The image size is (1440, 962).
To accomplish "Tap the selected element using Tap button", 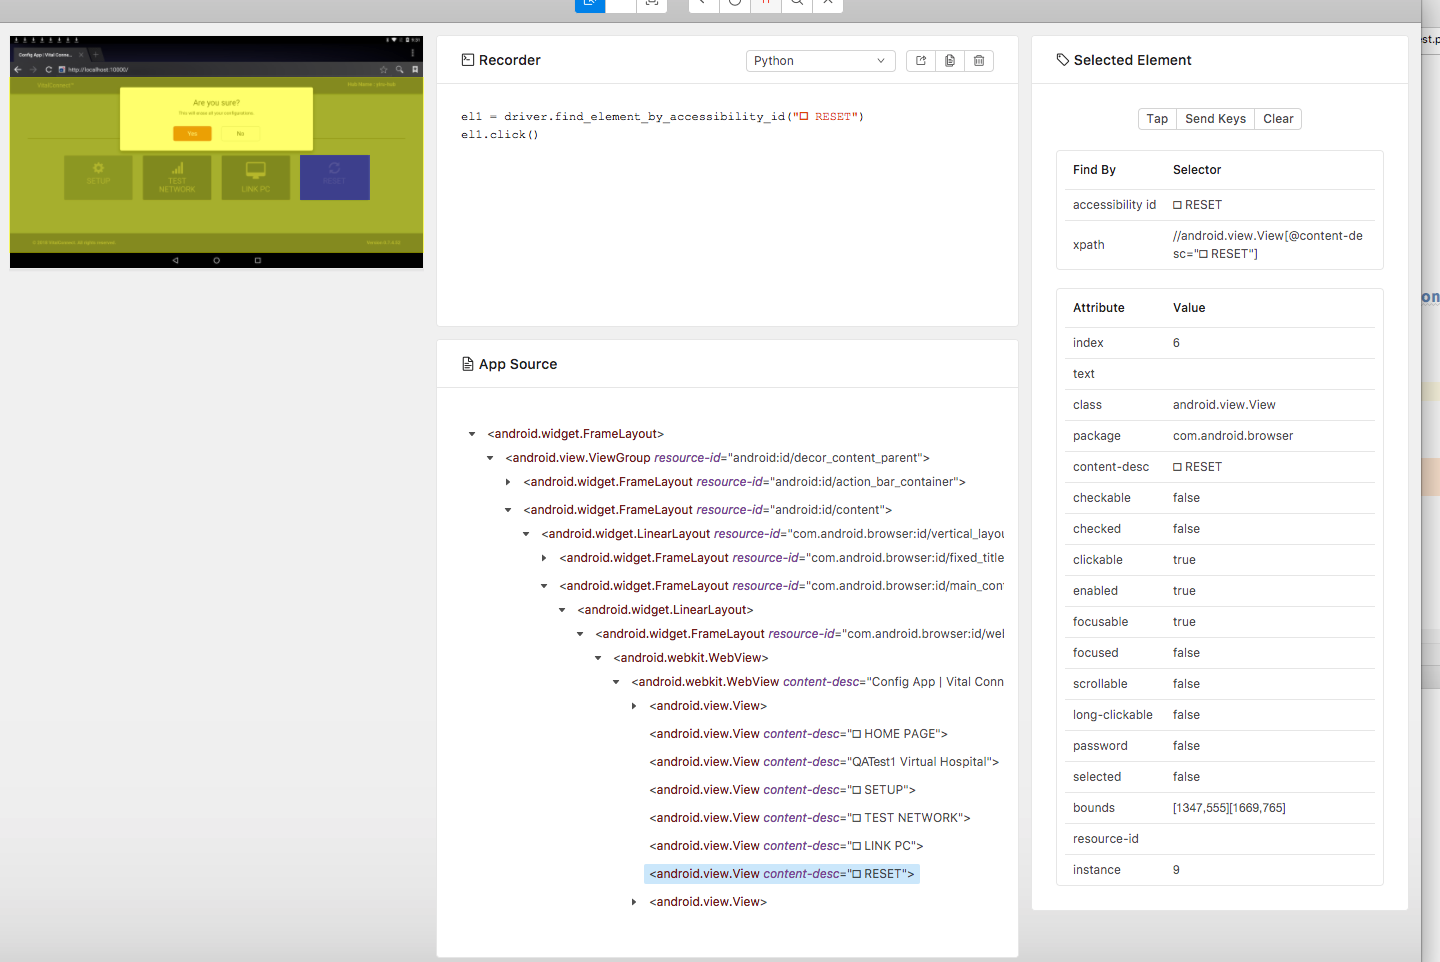I will 1157,118.
